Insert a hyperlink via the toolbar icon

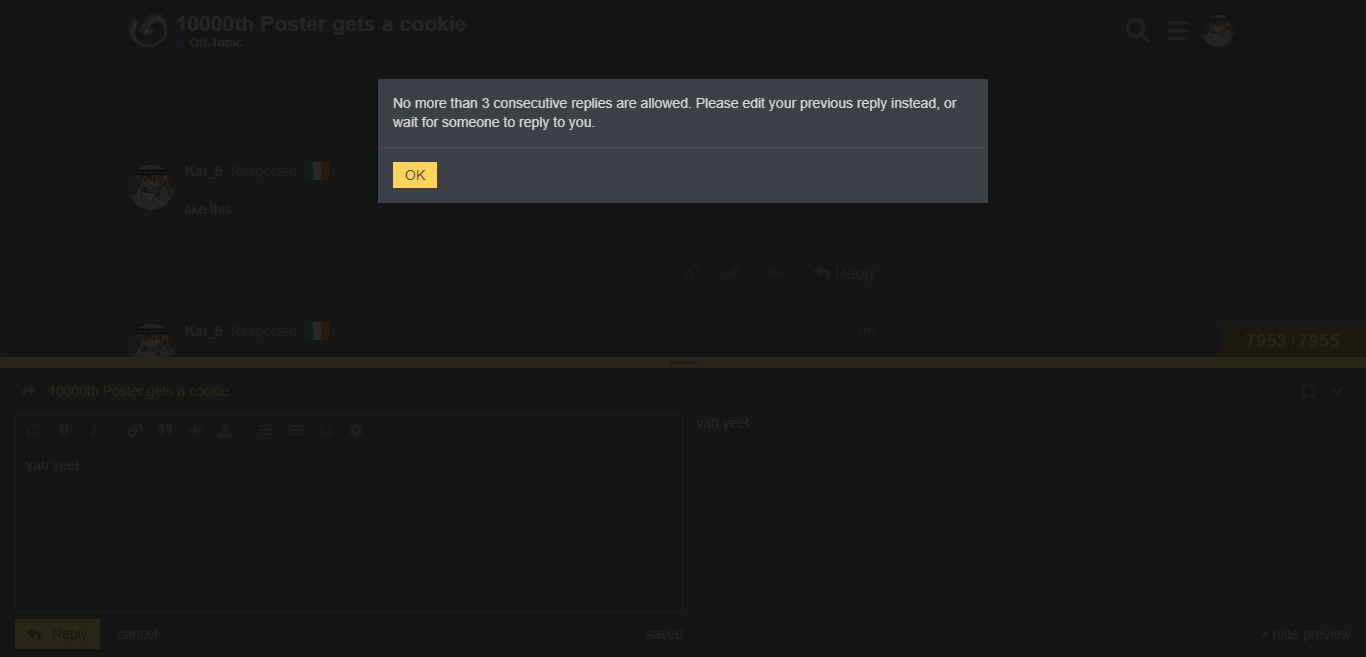(x=135, y=430)
